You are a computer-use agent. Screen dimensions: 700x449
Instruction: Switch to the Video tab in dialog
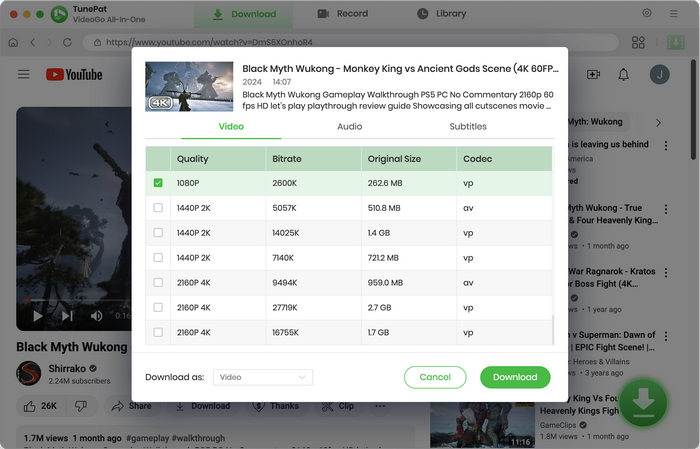(231, 126)
